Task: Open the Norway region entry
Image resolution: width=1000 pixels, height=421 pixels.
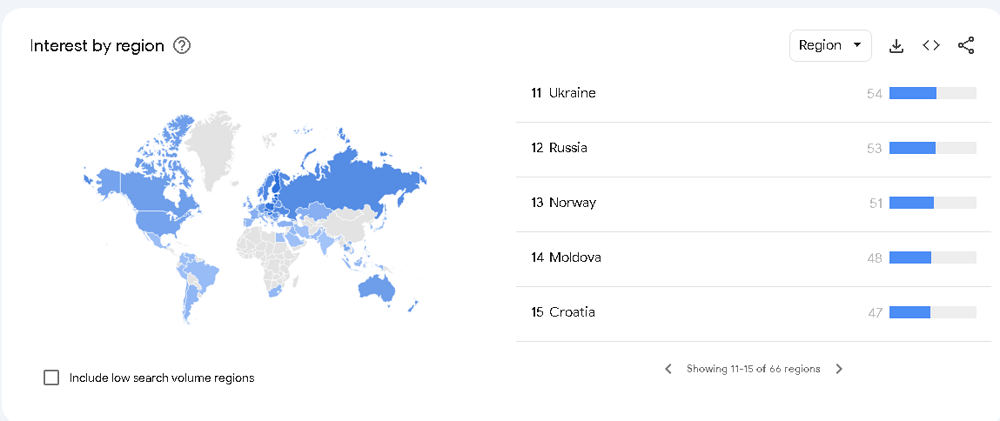Action: pos(572,203)
